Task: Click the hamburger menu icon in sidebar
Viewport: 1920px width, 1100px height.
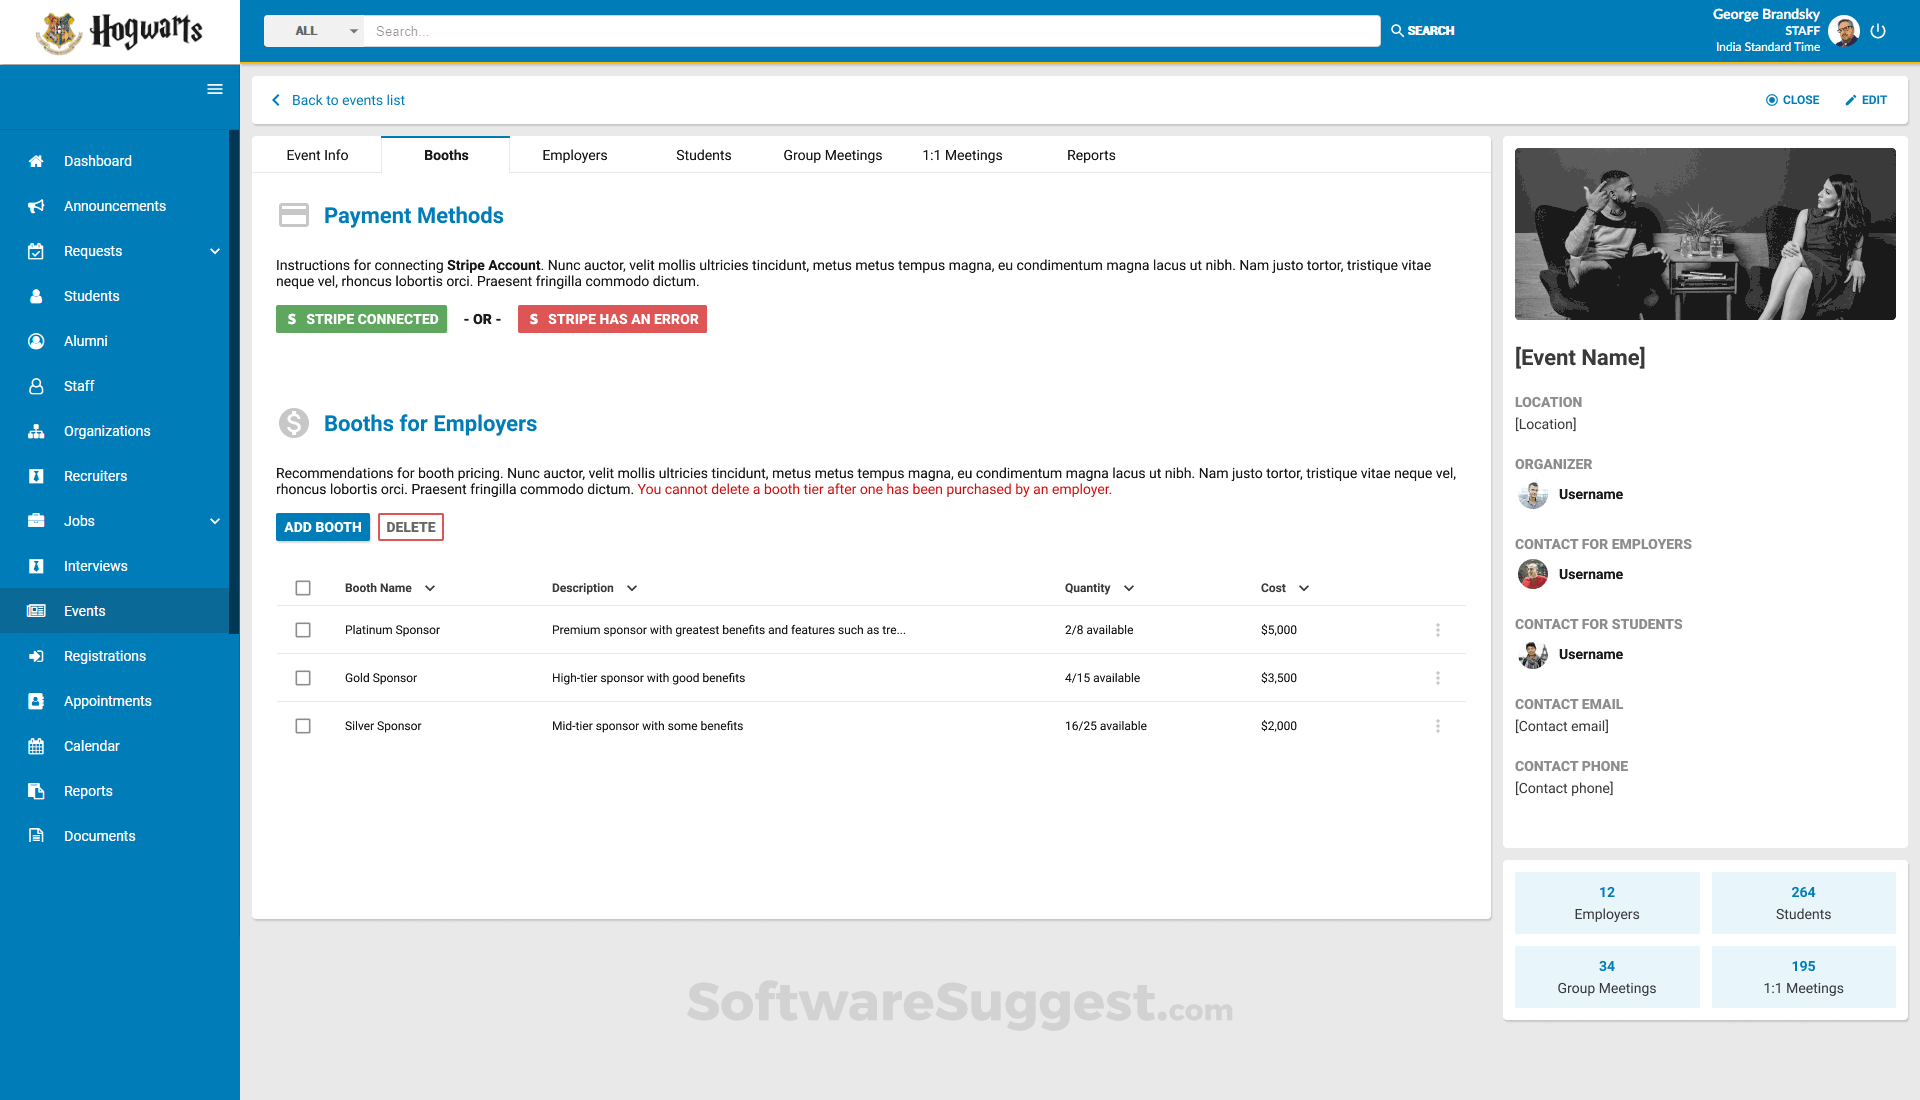Action: 214,89
